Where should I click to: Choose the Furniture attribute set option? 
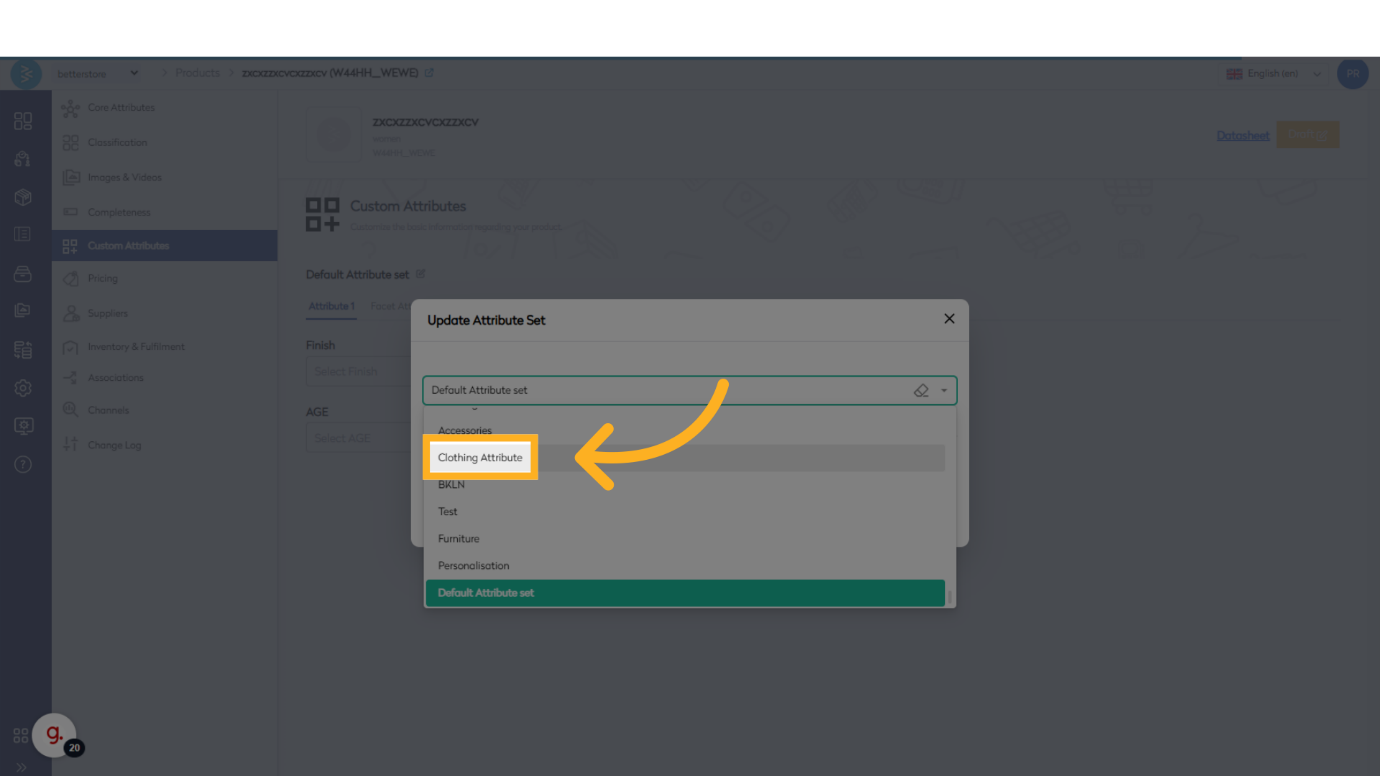(x=459, y=538)
